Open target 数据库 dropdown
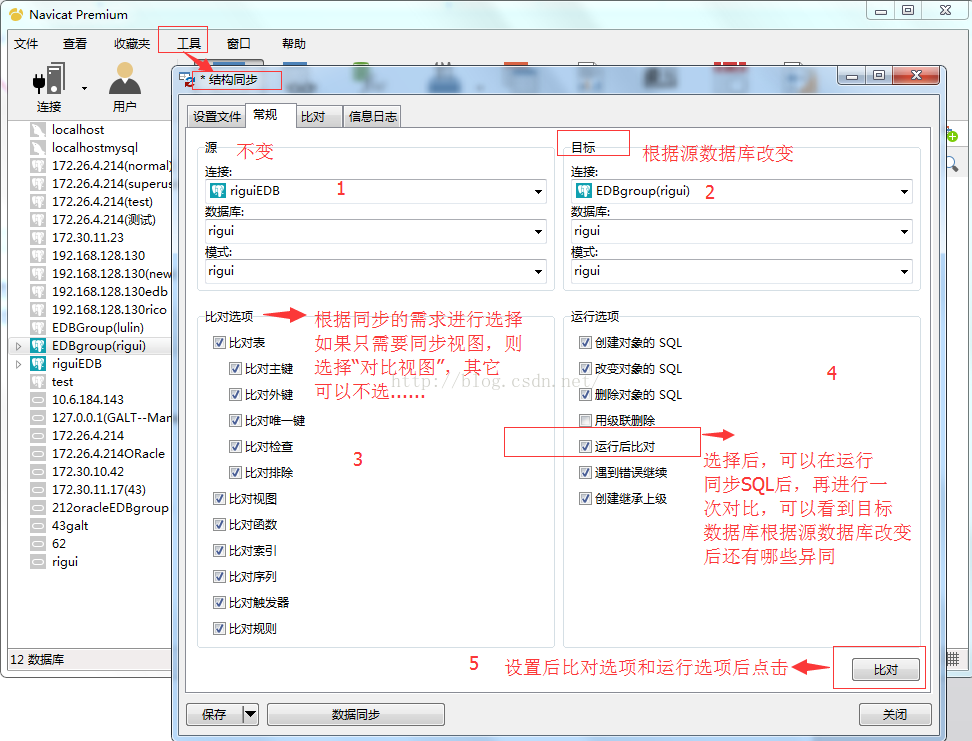Image resolution: width=972 pixels, height=741 pixels. pos(904,232)
